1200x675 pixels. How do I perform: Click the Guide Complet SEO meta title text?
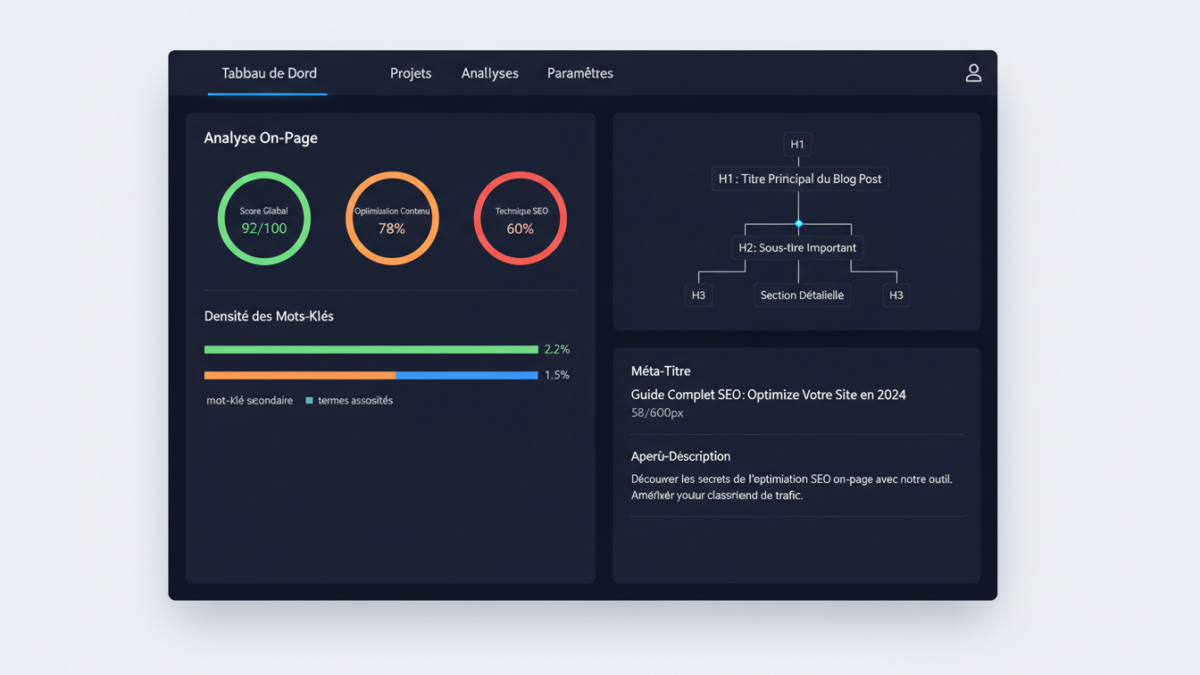pos(768,395)
